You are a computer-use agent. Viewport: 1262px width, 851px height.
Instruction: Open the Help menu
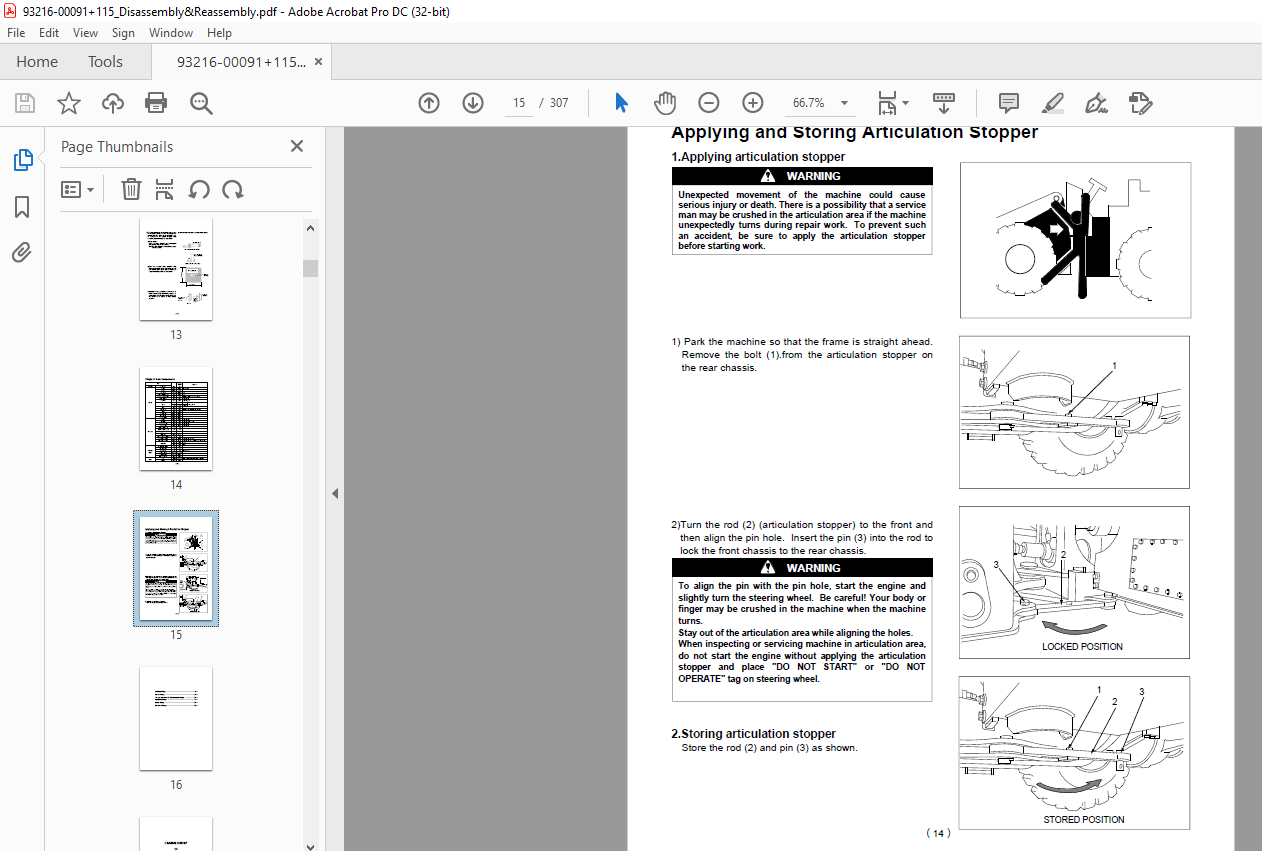[219, 33]
